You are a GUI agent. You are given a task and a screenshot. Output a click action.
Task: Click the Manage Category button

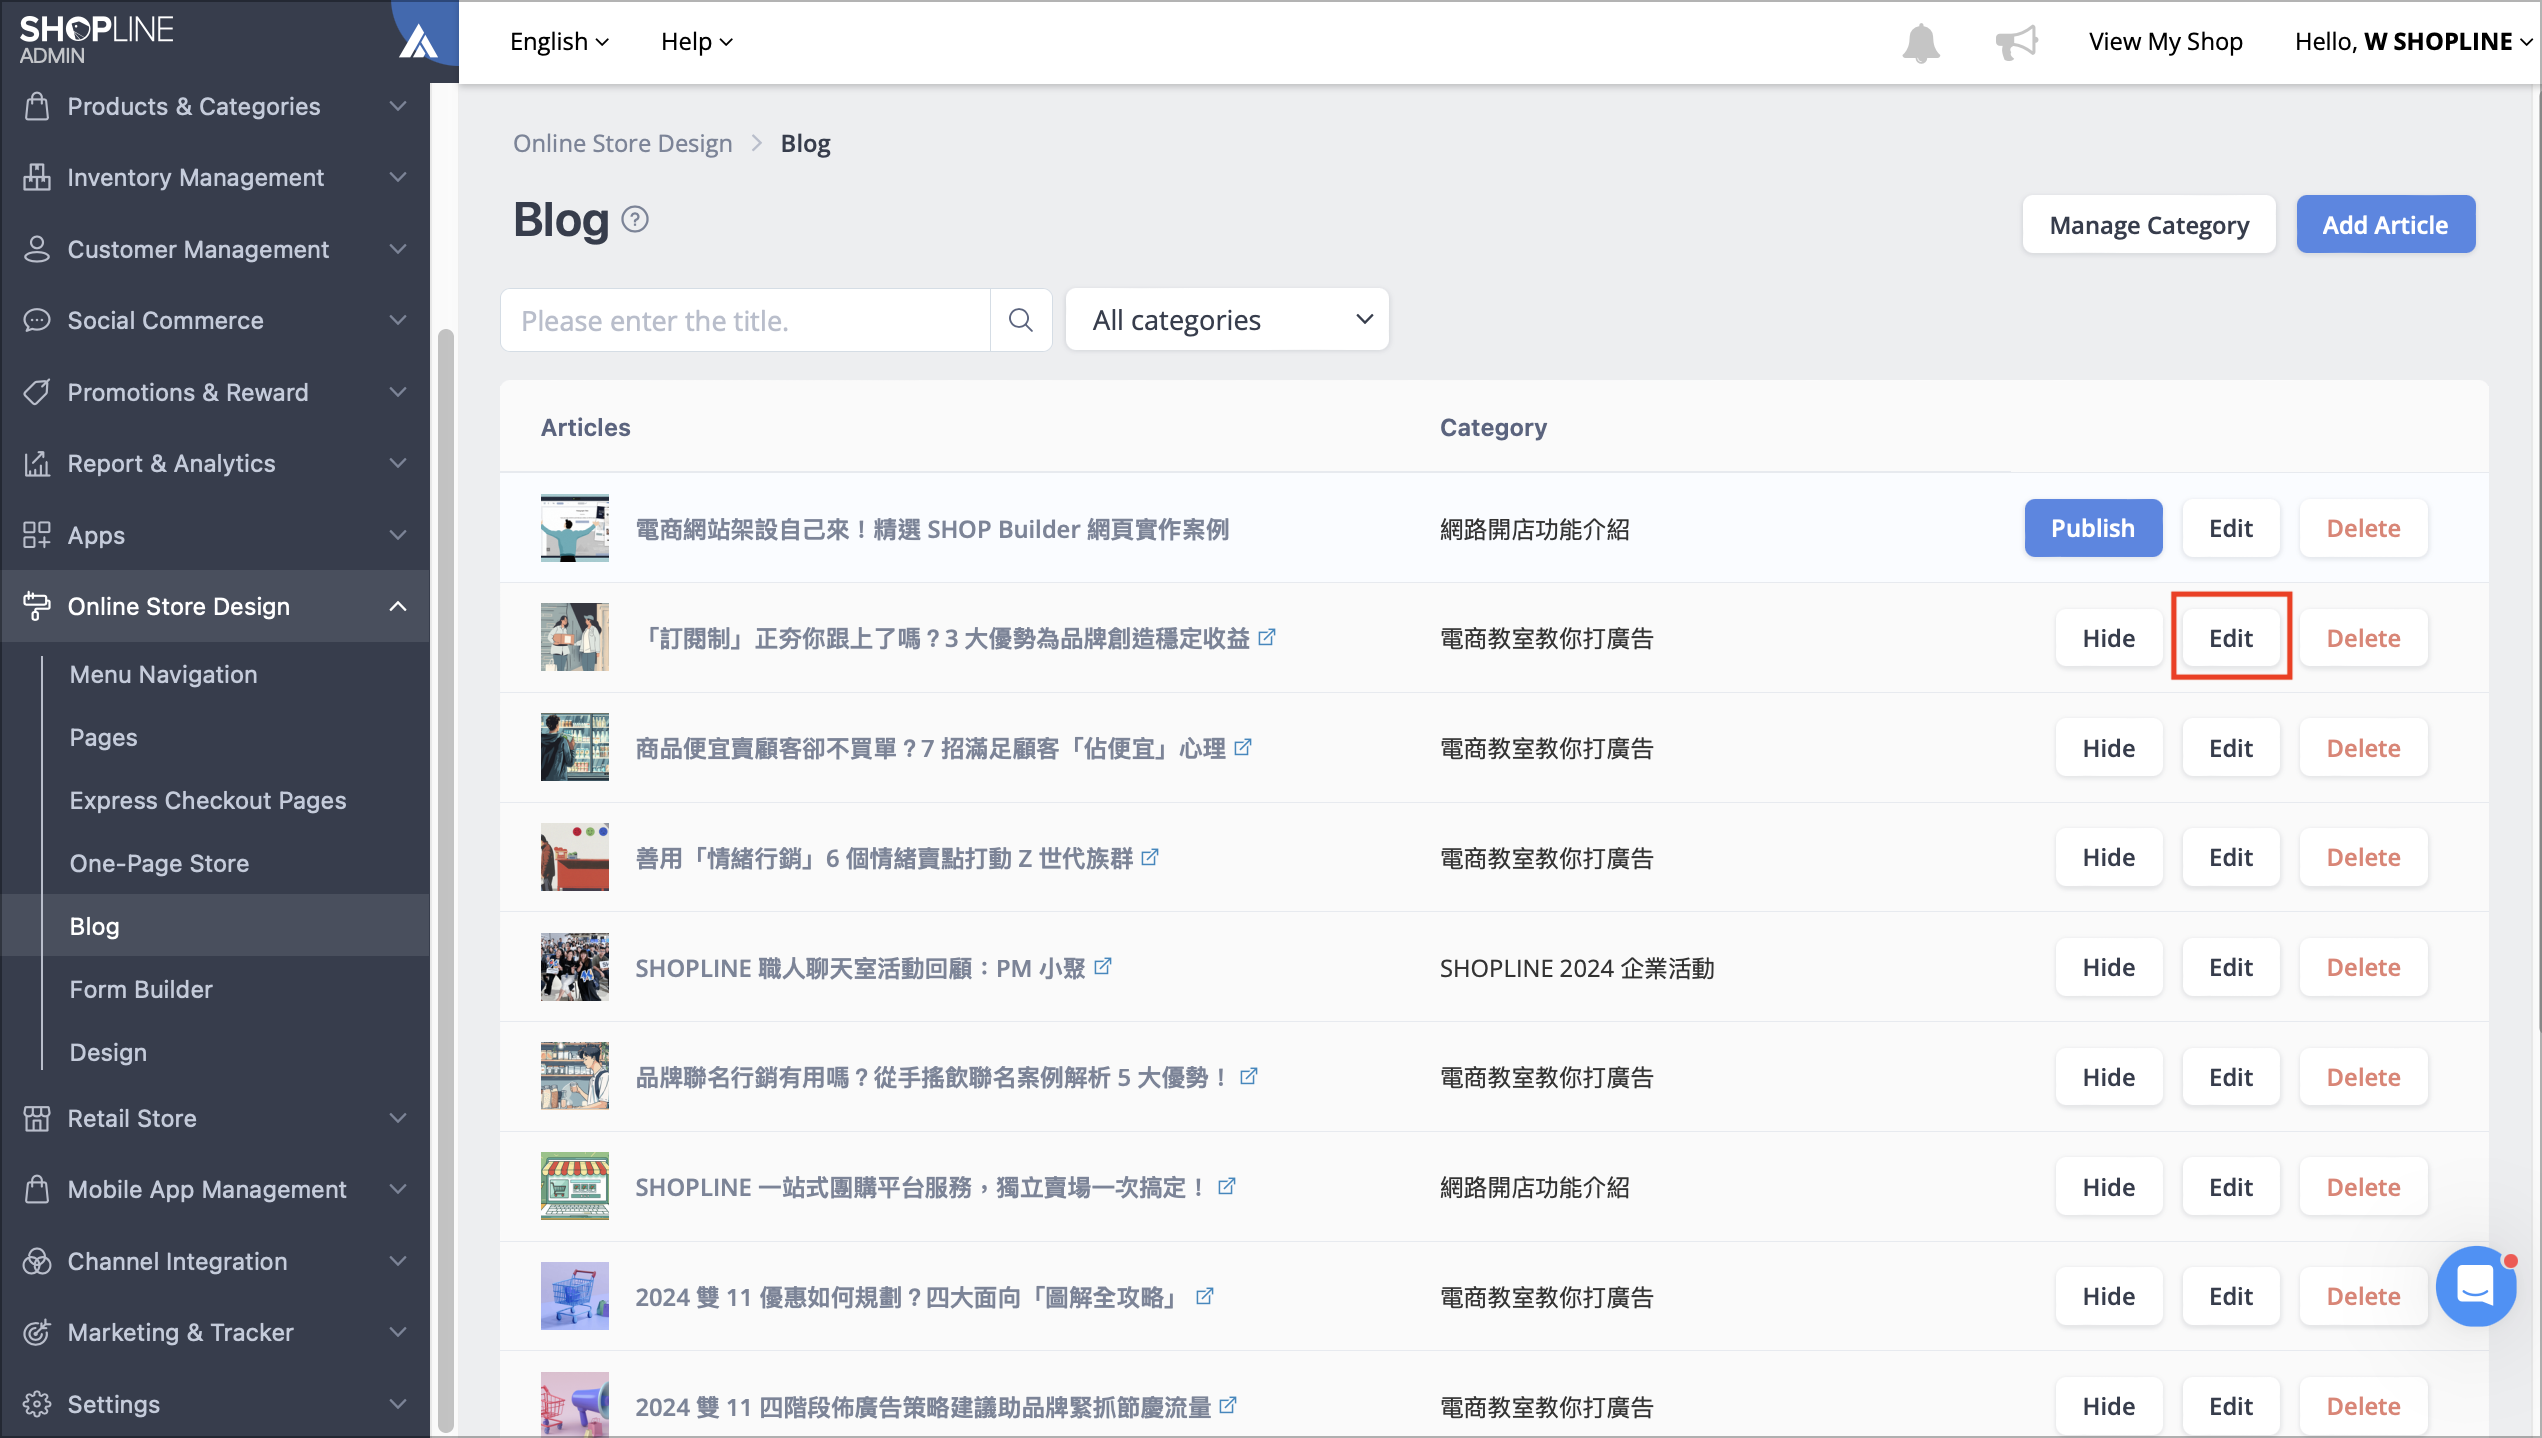click(x=2149, y=225)
